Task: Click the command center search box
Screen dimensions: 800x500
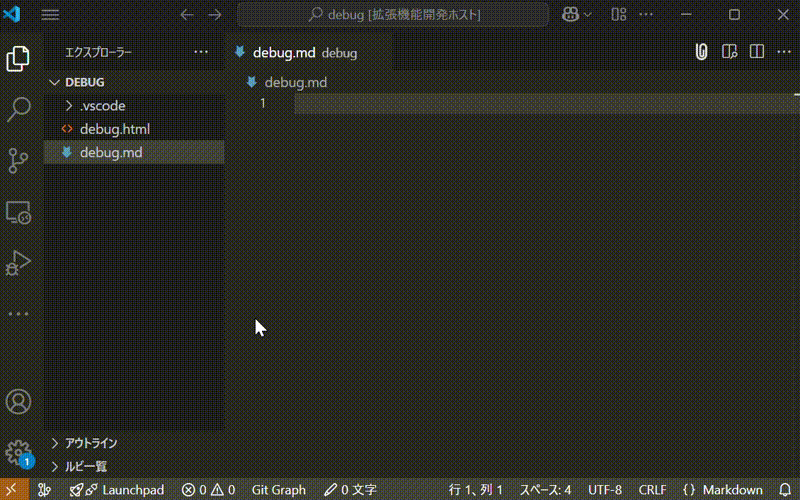Action: click(393, 15)
